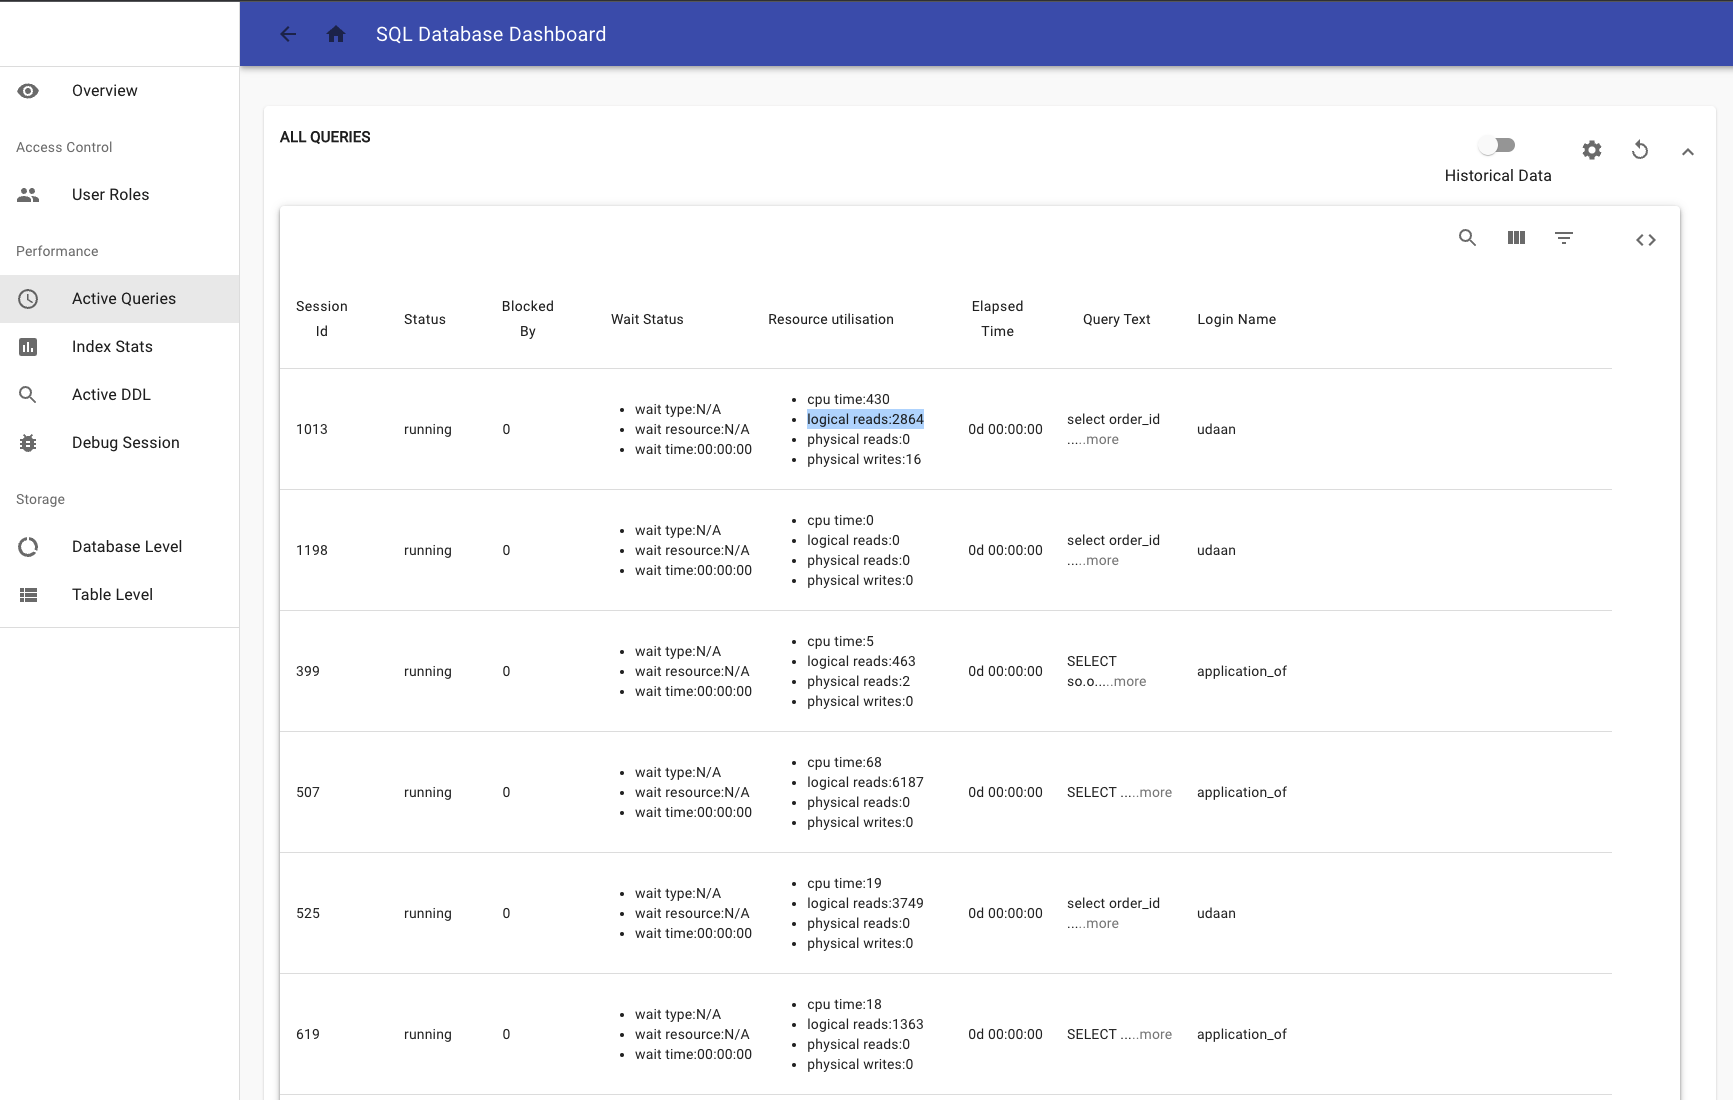Screen dimensions: 1733x1100
Task: Click the column visibility icon
Action: [x=1515, y=238]
